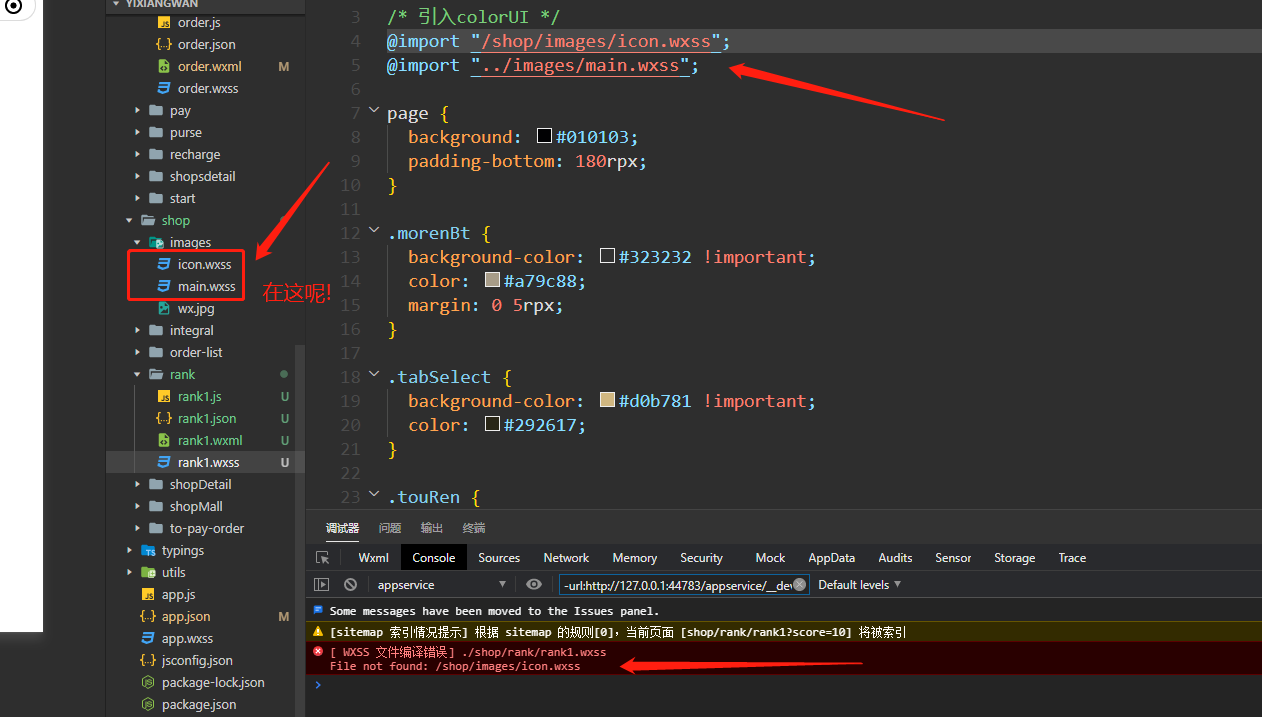The width and height of the screenshot is (1262, 717).
Task: Open jsconfig.json file
Action: click(197, 660)
